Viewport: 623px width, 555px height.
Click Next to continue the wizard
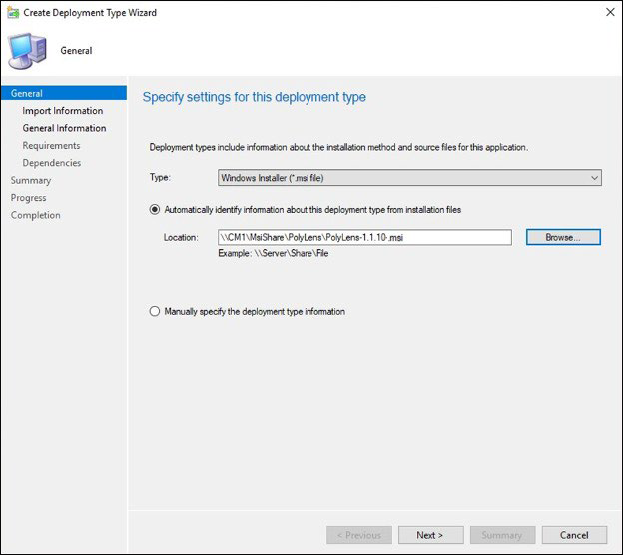431,535
